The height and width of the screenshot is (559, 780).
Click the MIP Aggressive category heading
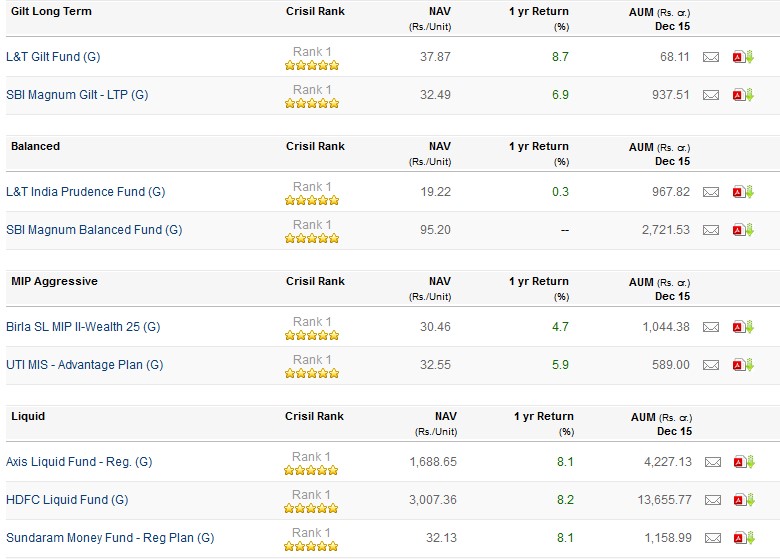(54, 281)
